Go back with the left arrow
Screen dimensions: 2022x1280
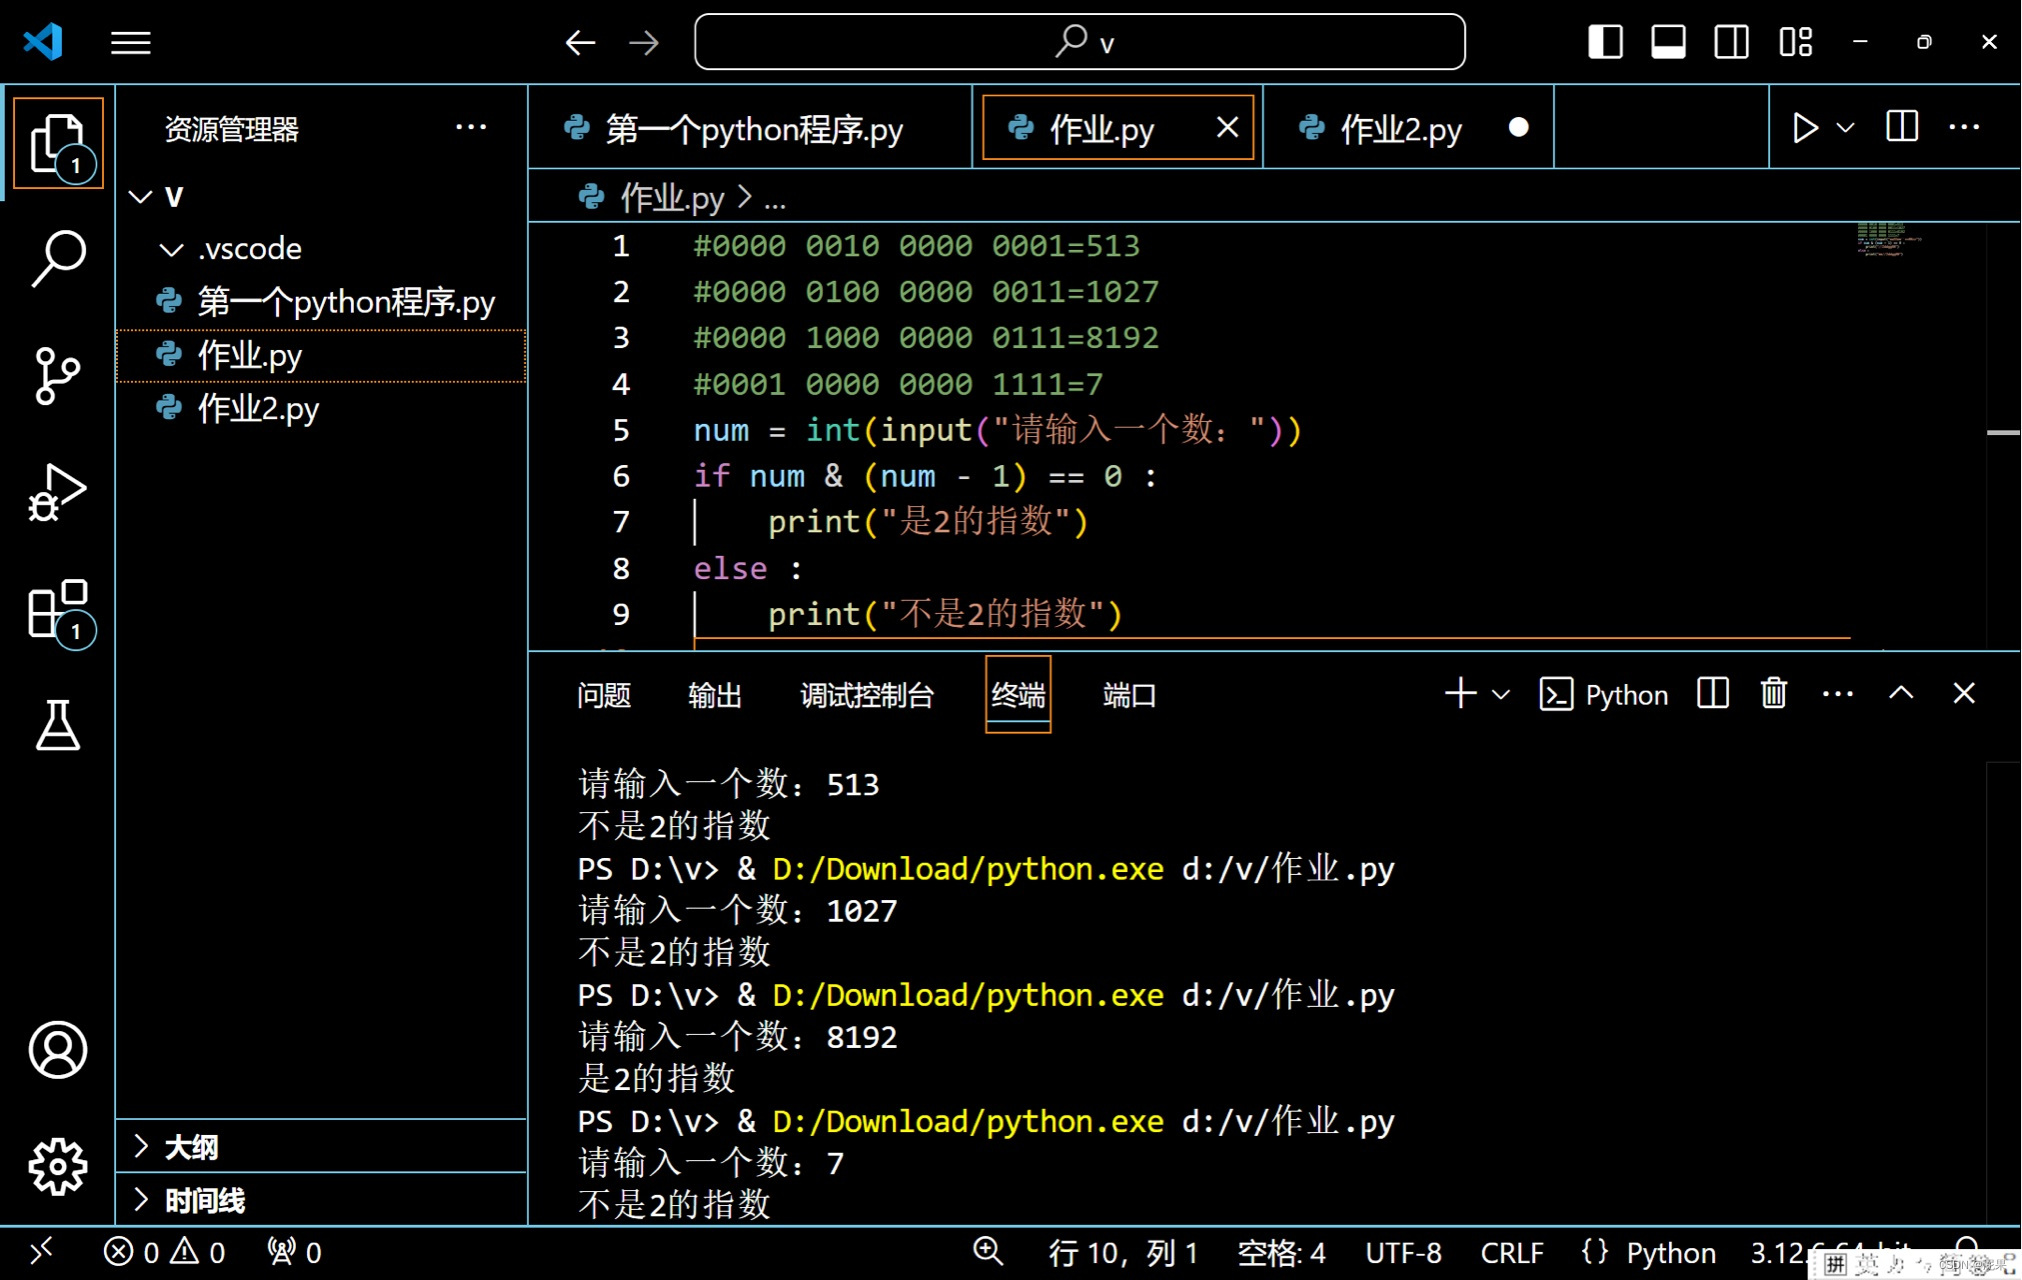click(x=580, y=42)
